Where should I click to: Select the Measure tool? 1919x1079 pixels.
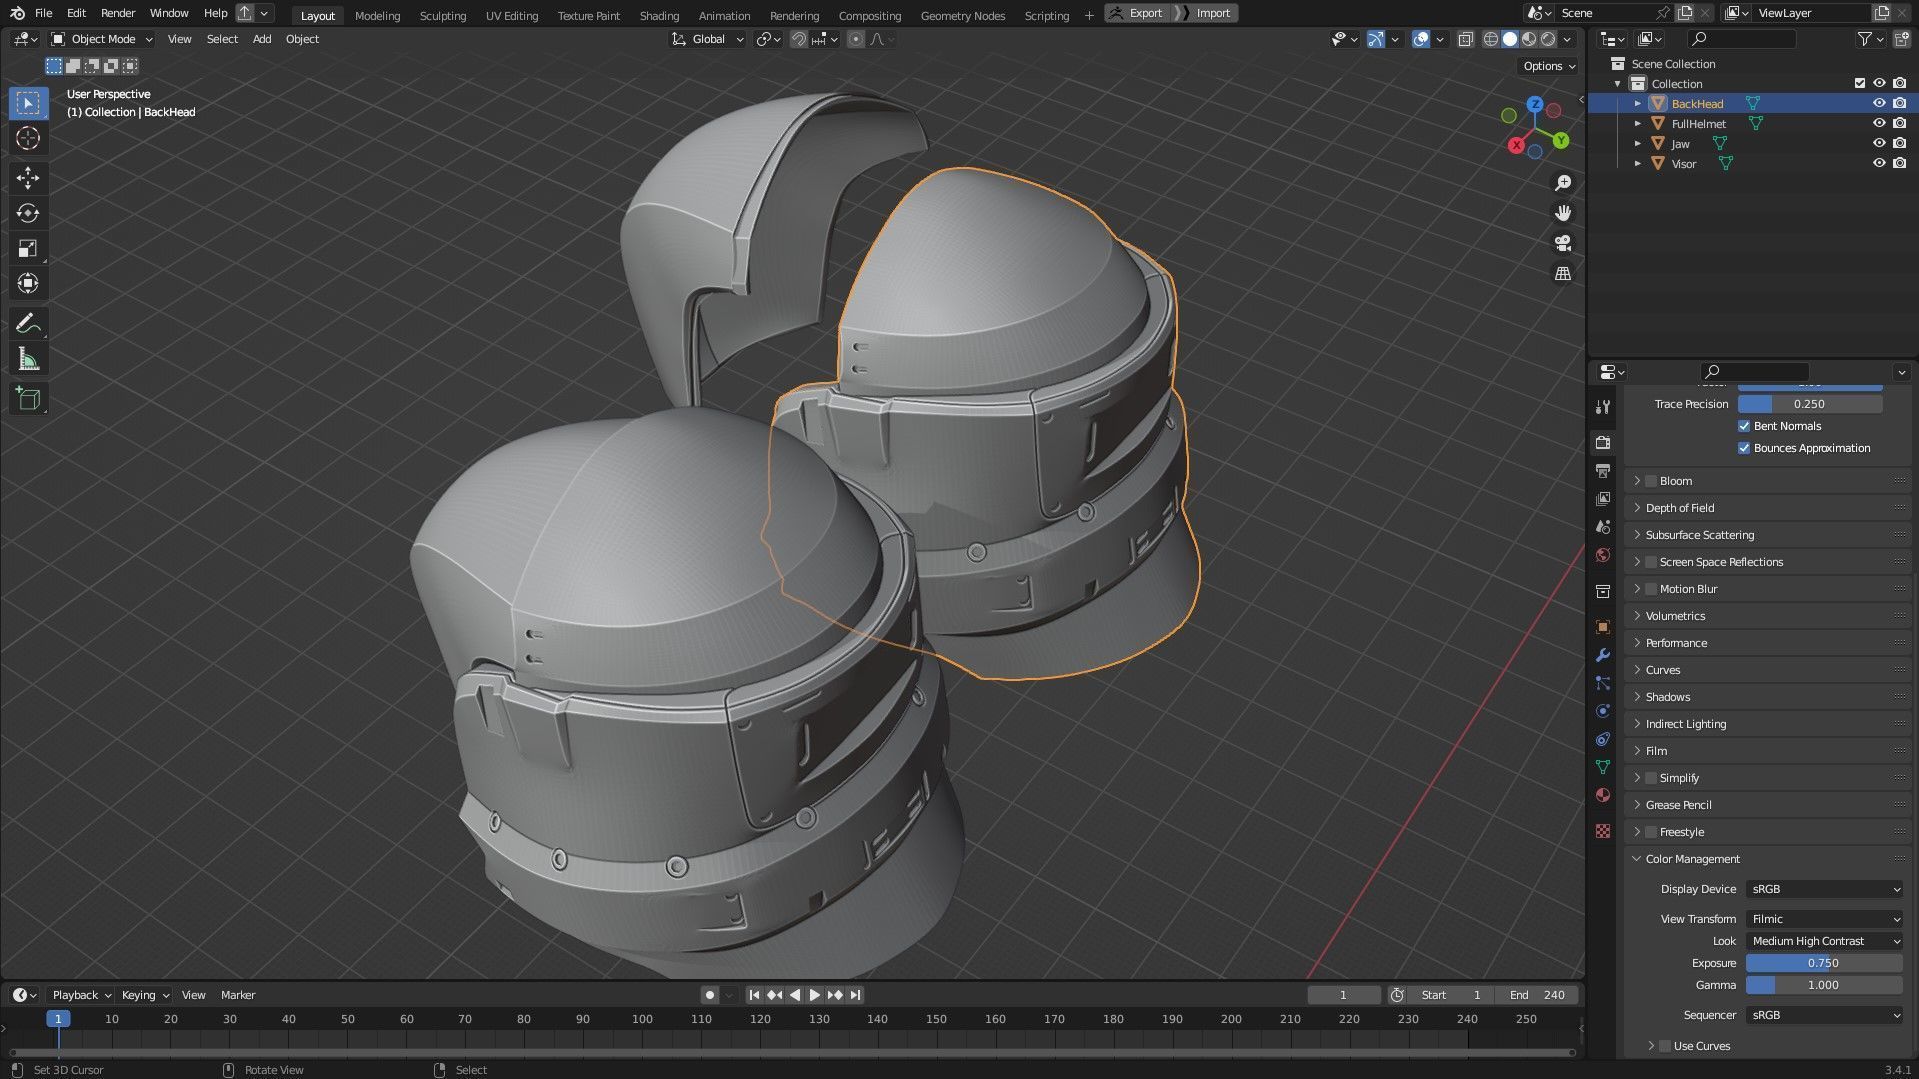click(28, 359)
